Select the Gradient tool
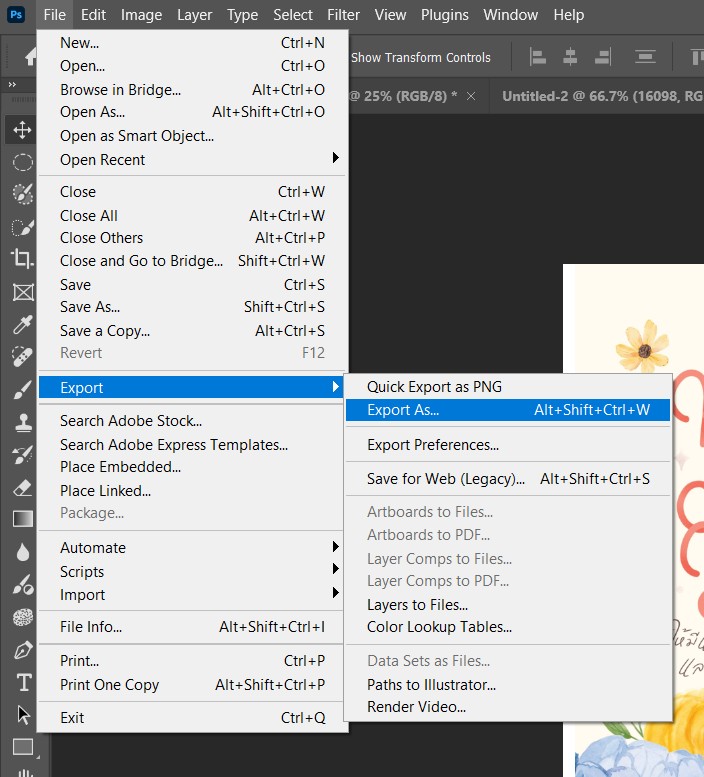 pos(22,519)
